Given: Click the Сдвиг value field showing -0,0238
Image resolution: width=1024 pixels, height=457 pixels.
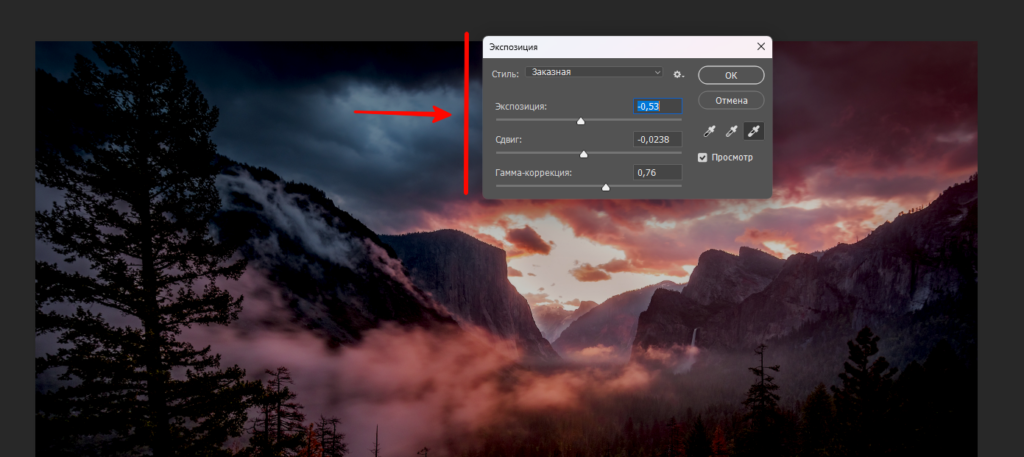Looking at the screenshot, I should [x=658, y=139].
